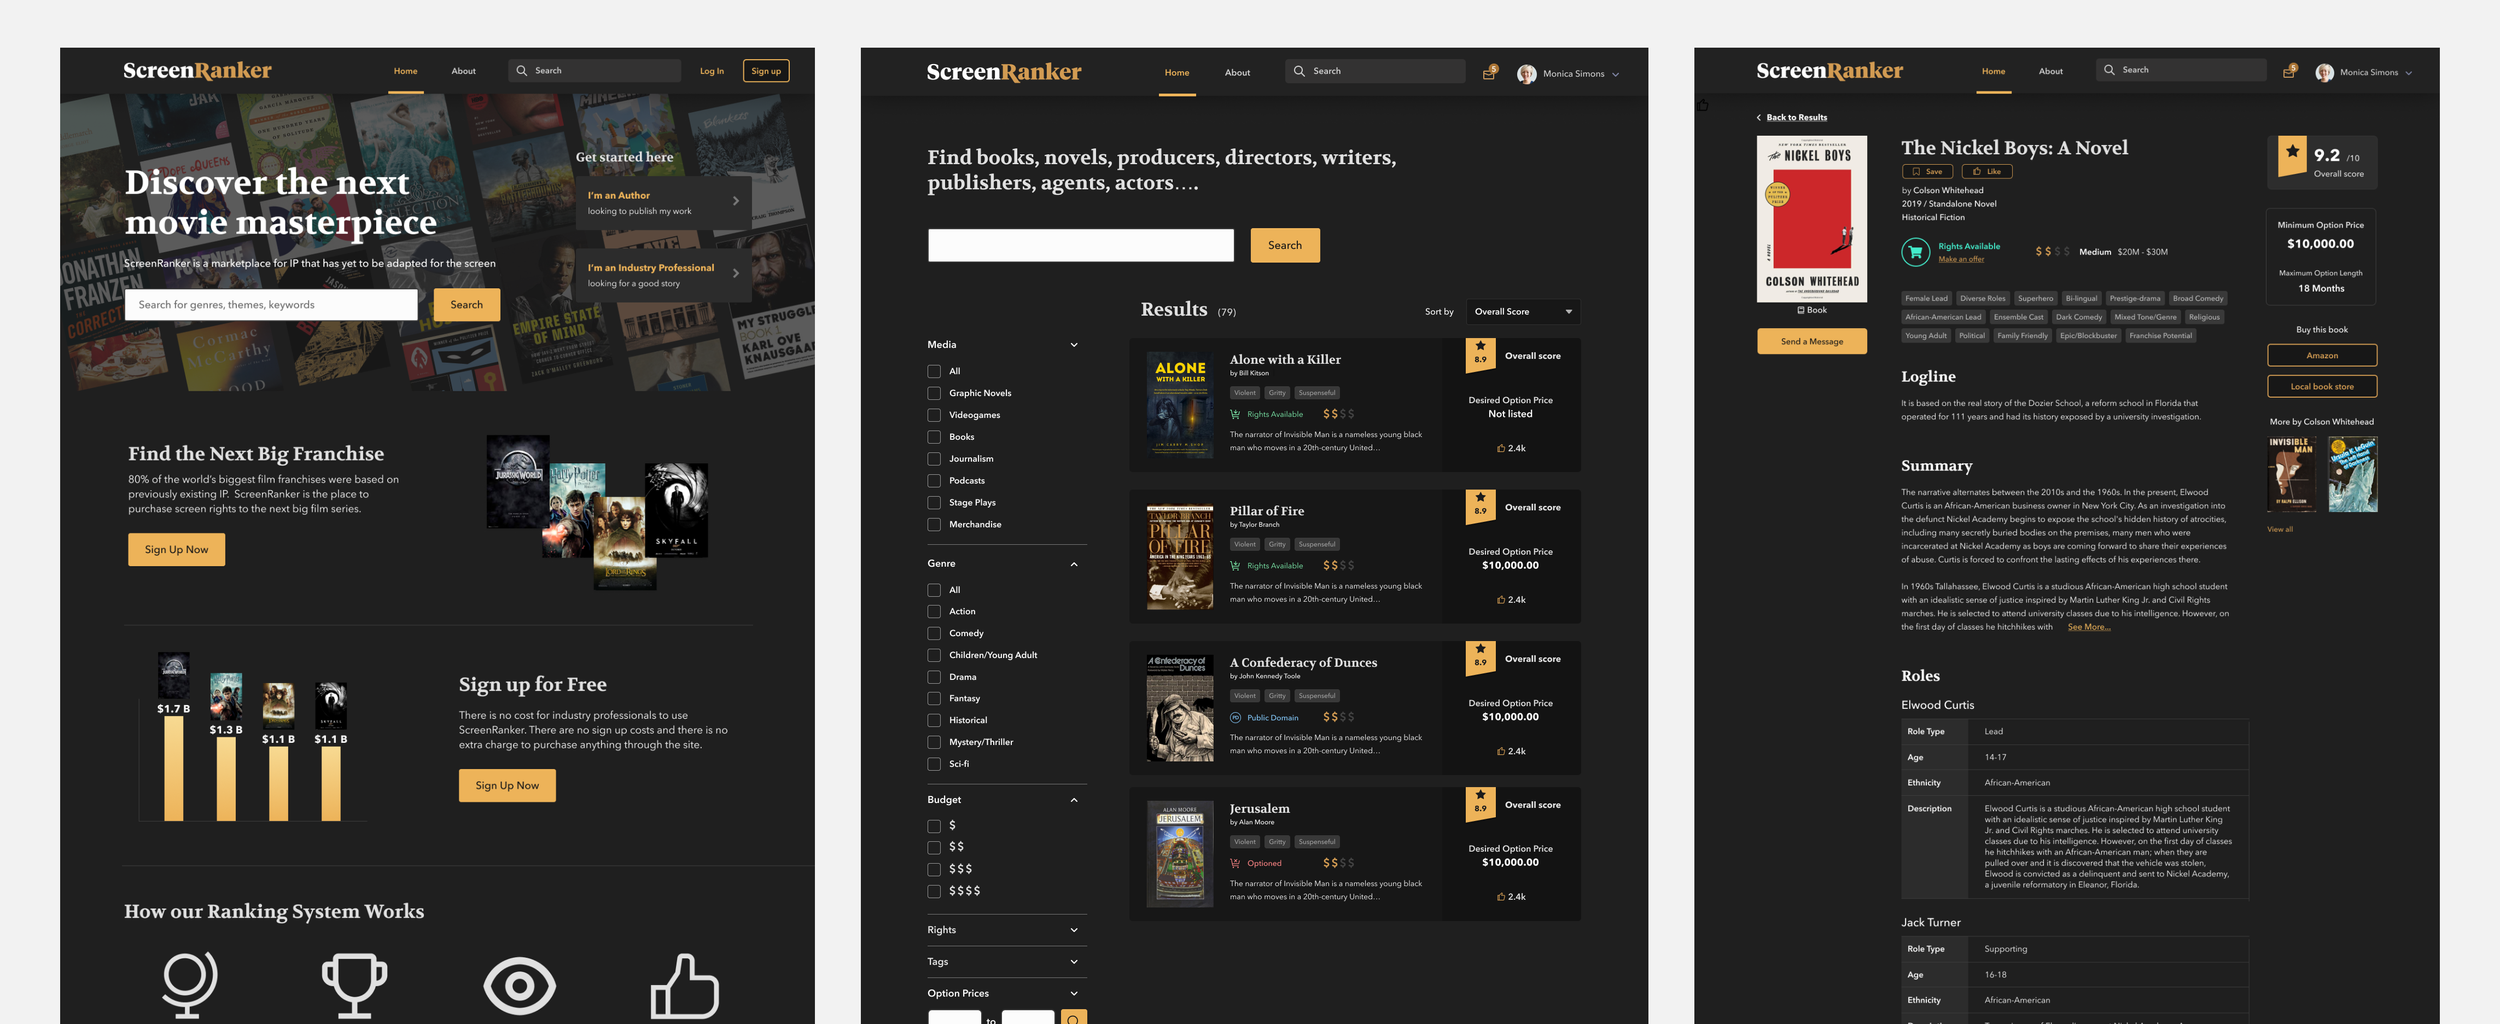
Task: Click Monica Simons avatar on results page
Action: [1526, 74]
